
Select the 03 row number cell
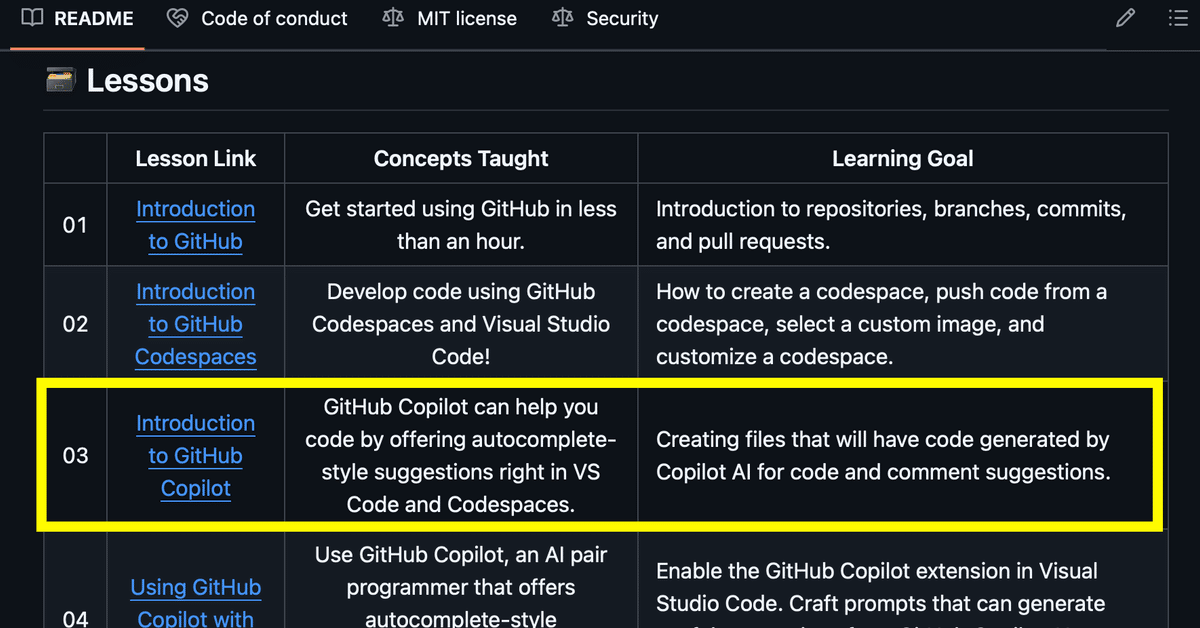click(x=76, y=456)
